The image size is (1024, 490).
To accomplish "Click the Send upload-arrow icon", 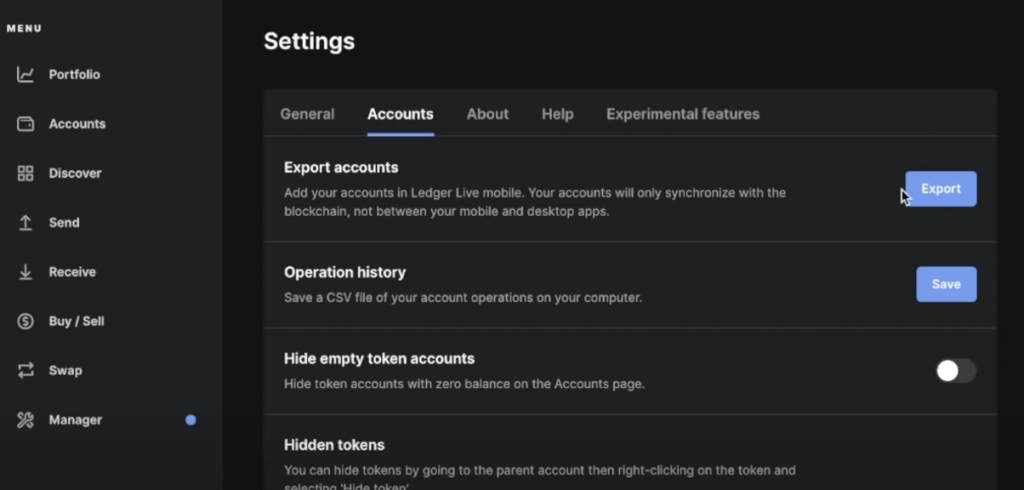I will [x=26, y=223].
